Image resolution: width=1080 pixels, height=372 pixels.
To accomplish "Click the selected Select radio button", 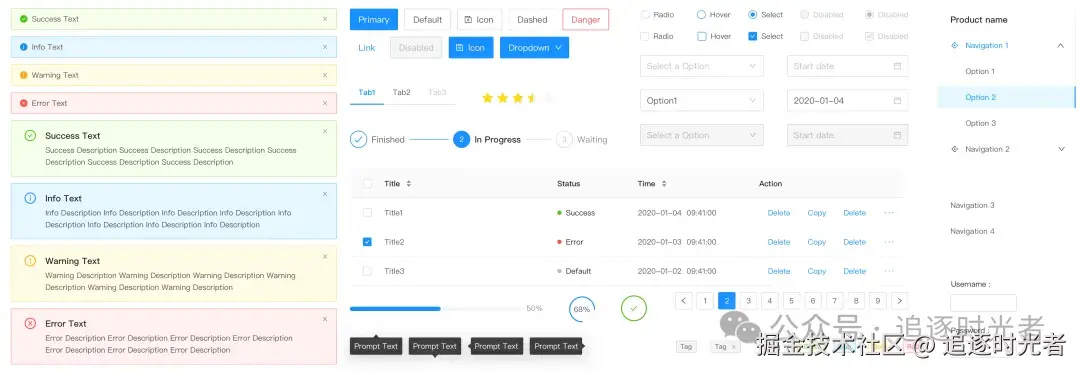I will [753, 14].
